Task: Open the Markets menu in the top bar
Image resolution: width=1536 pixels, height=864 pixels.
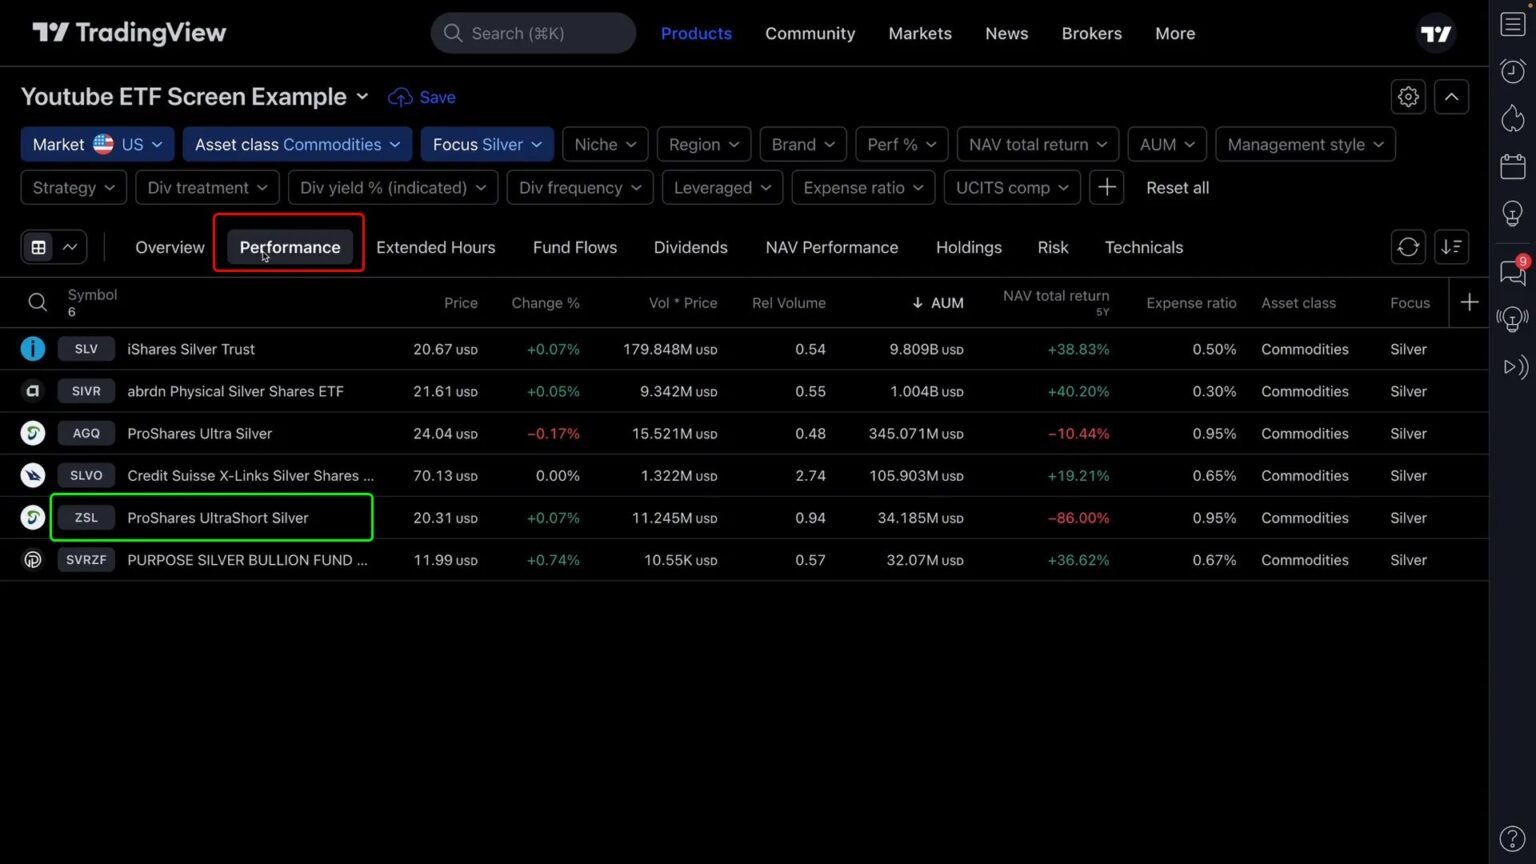Action: click(919, 33)
